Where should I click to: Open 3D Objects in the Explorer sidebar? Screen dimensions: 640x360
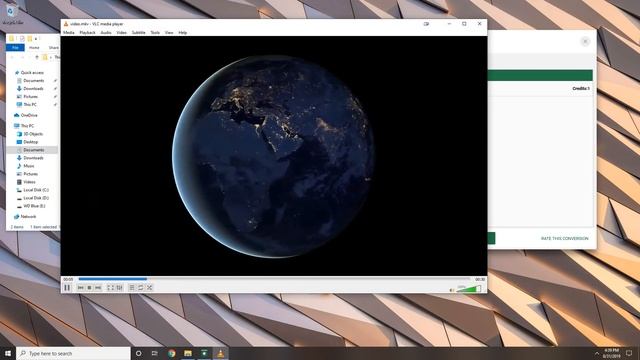[x=33, y=134]
